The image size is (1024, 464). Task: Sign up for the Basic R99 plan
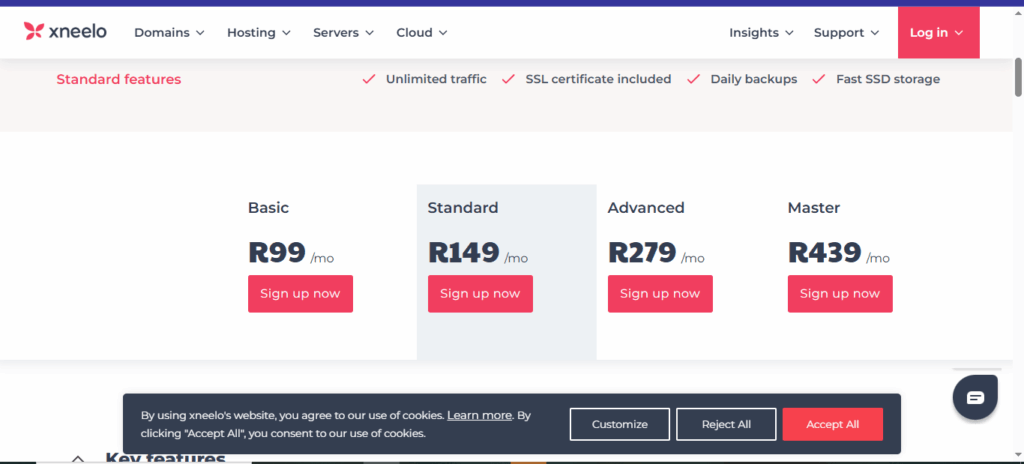coord(300,294)
